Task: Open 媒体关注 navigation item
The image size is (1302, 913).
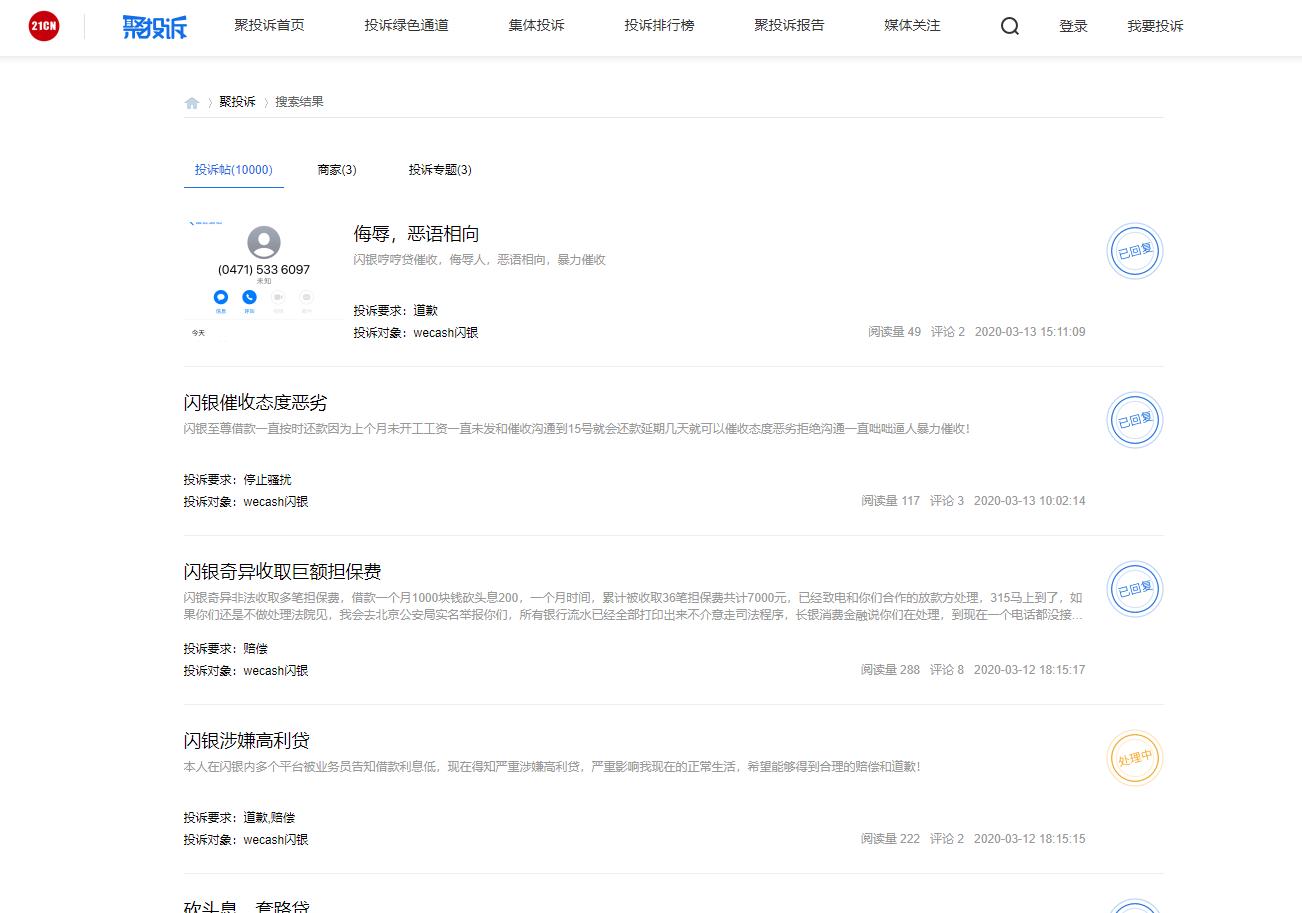Action: (x=912, y=26)
